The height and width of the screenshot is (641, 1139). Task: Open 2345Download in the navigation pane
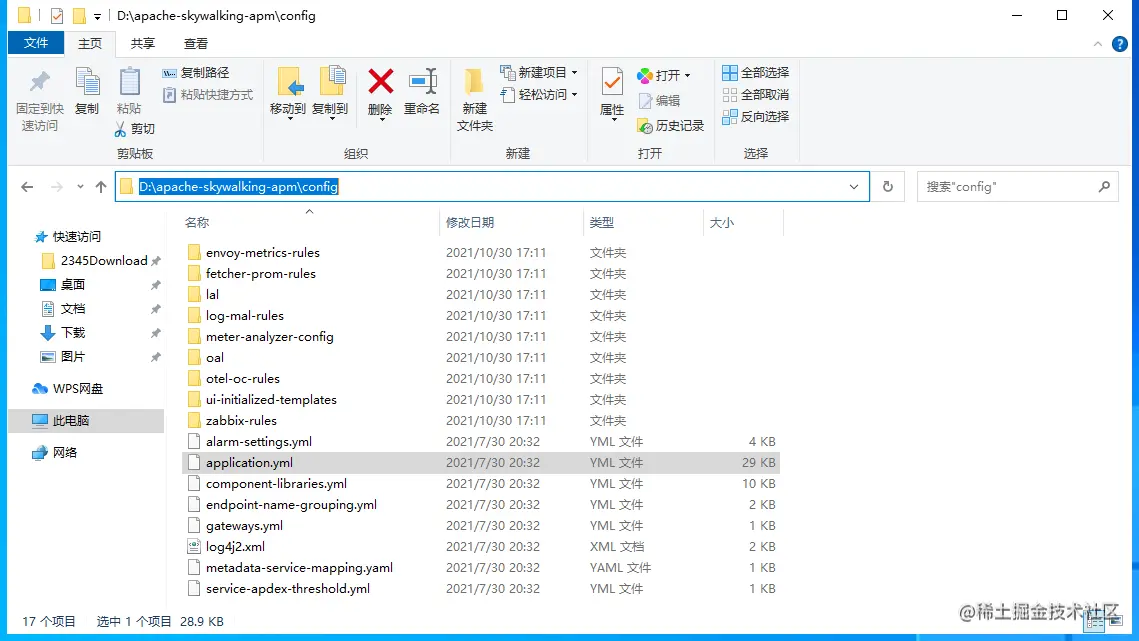click(95, 261)
